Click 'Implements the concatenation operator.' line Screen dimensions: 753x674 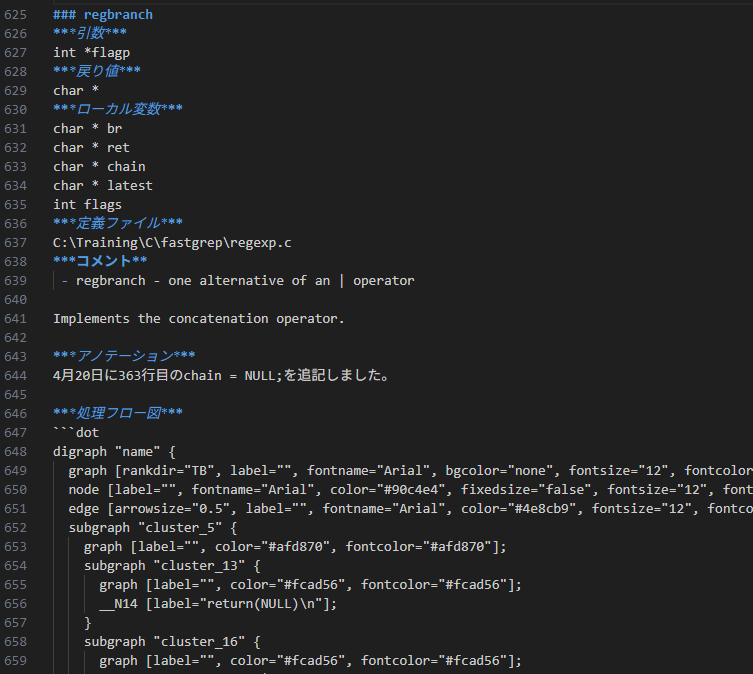click(199, 319)
